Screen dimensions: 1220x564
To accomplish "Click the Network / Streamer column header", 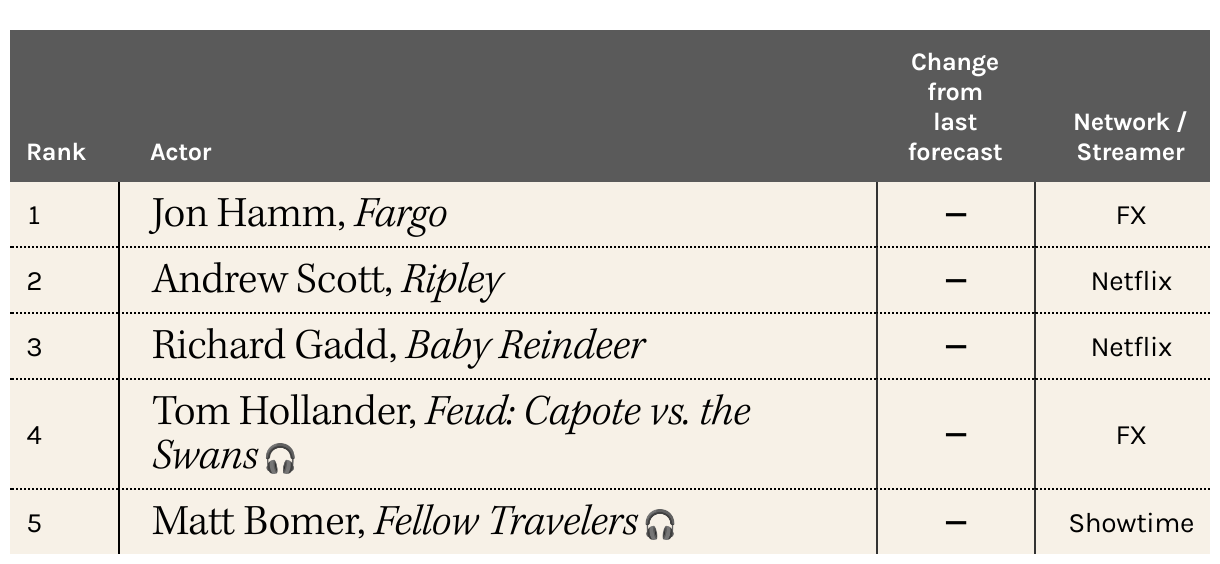I will [x=1130, y=137].
